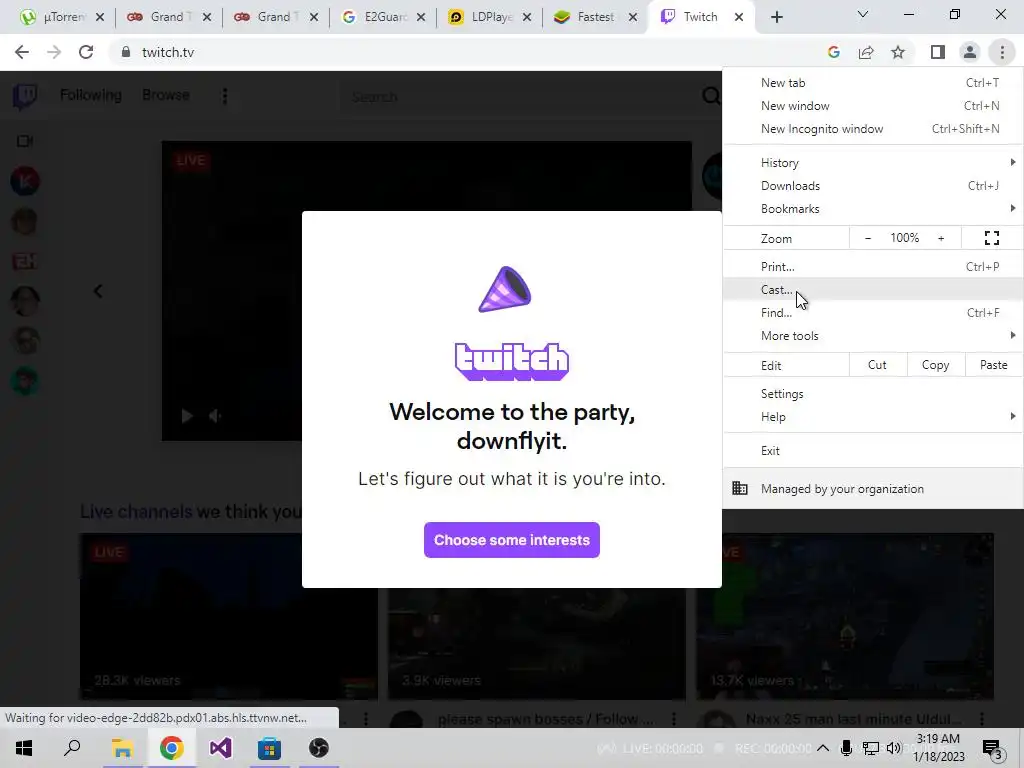Go to previous carousel stream arrow
Screen dimensions: 1024x768
98,291
